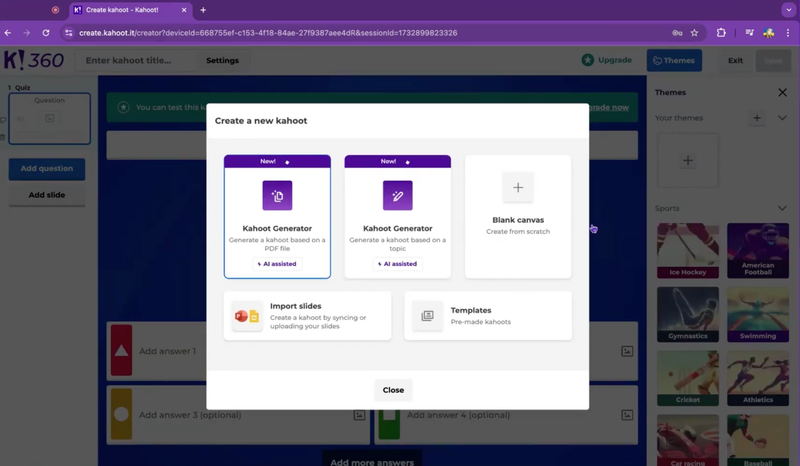Screen dimensions: 800x466
Task: Click the Upgrade button in header
Action: click(x=607, y=60)
